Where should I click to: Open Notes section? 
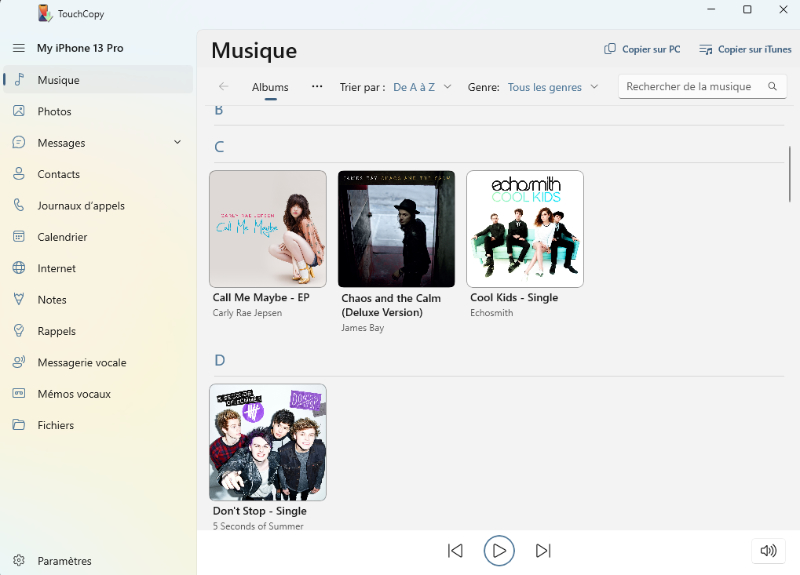98,299
